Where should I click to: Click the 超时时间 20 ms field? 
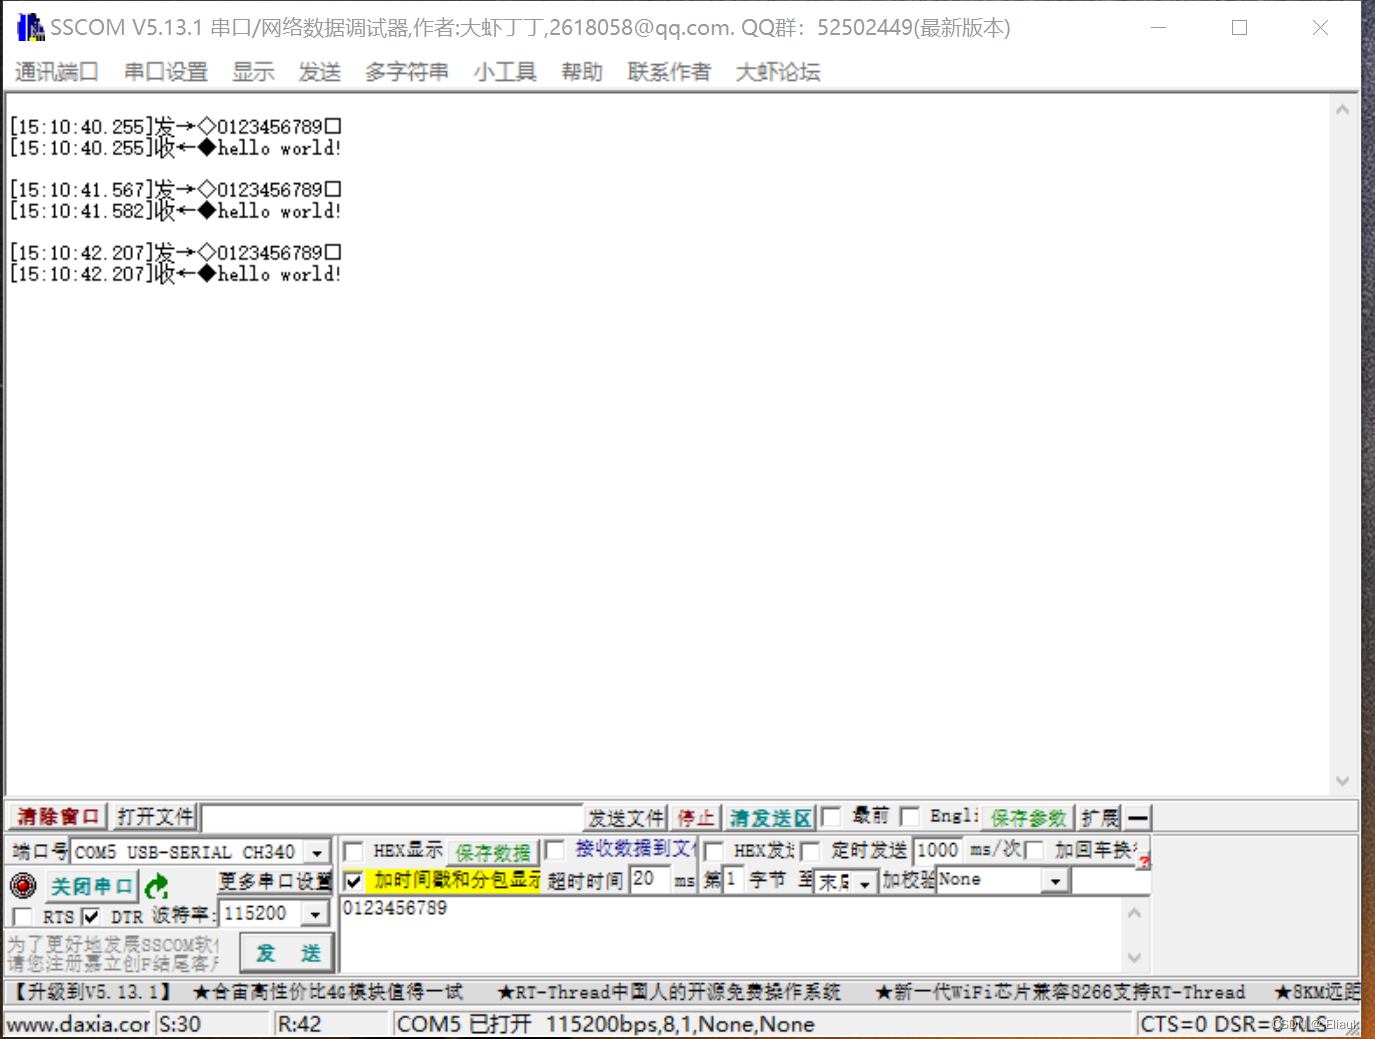coord(650,880)
